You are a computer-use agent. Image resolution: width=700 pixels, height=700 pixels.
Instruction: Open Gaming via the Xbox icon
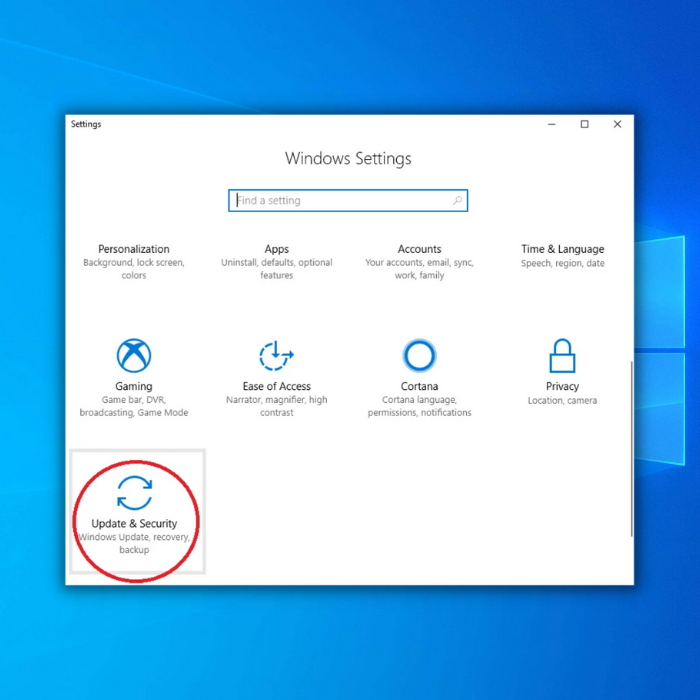(134, 356)
